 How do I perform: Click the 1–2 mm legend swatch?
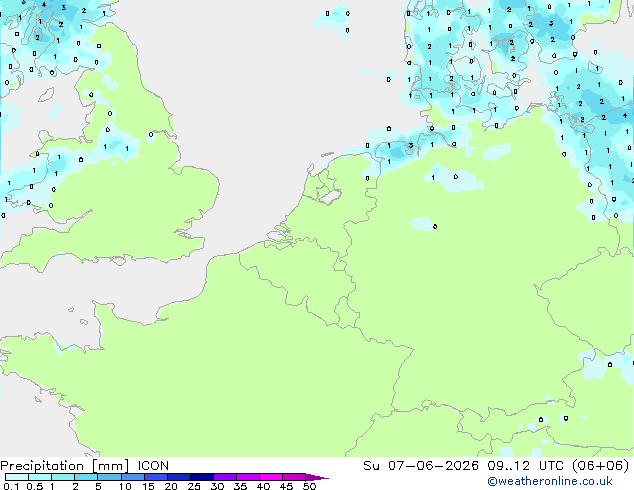(63, 477)
